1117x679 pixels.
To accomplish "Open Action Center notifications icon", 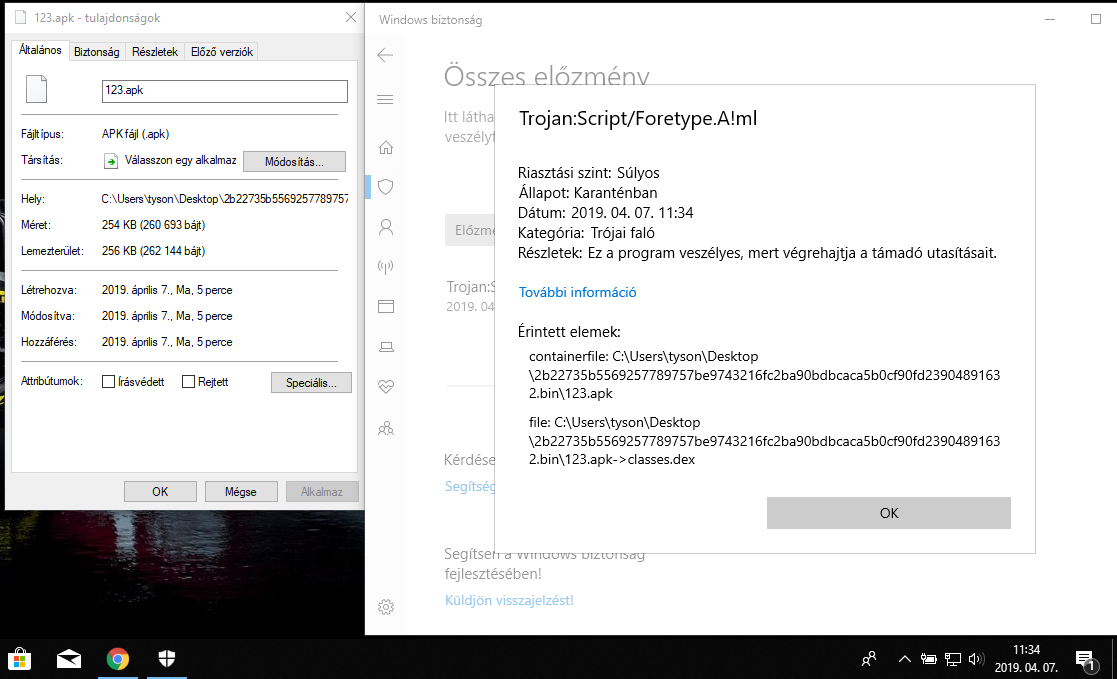I will point(1085,661).
